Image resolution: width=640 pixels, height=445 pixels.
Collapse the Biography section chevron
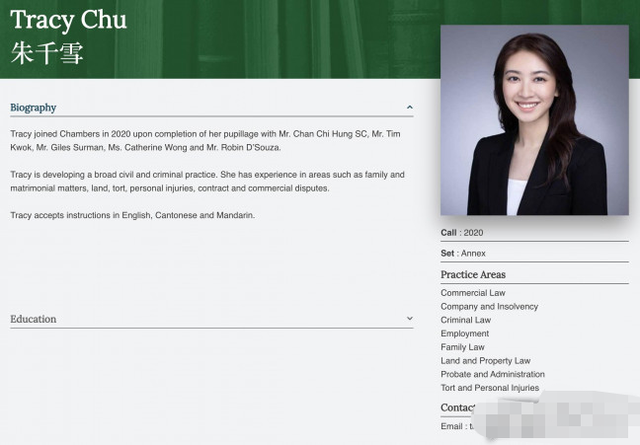click(409, 107)
